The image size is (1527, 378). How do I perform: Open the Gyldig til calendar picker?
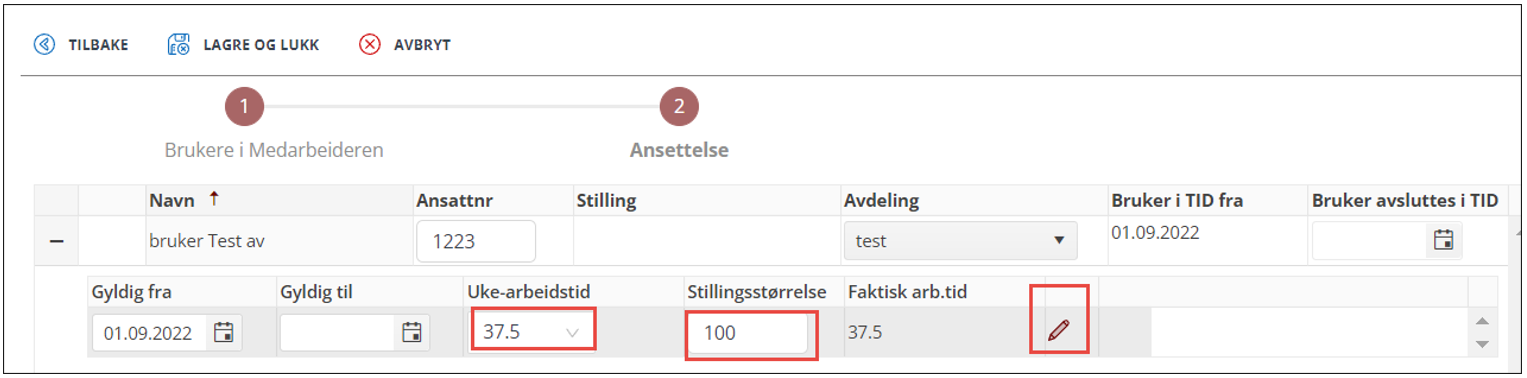411,333
